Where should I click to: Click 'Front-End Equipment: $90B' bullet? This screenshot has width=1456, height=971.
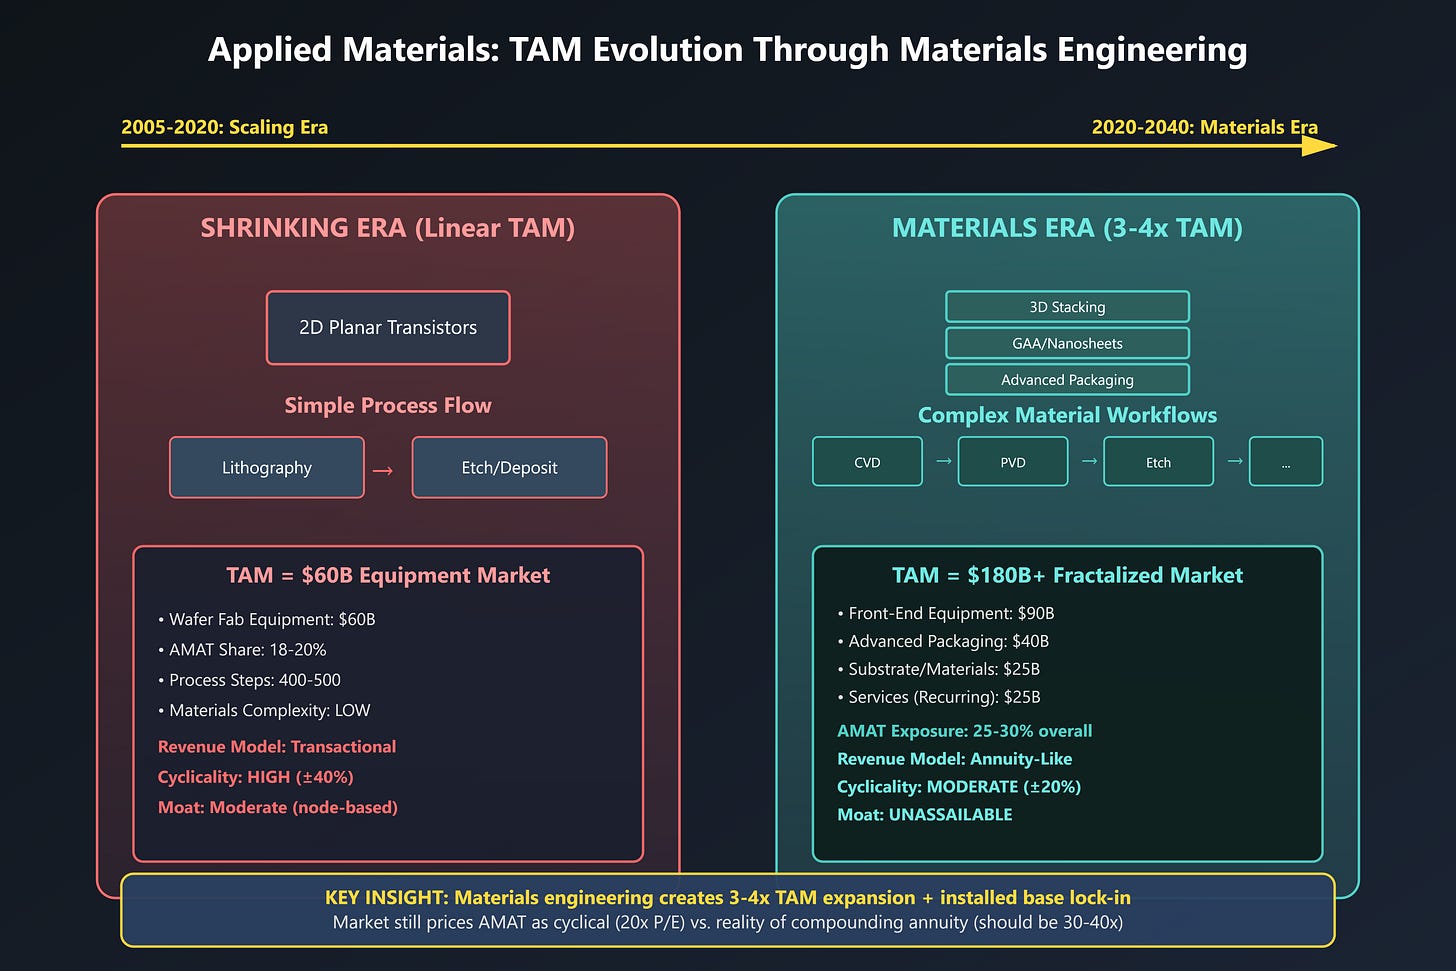click(x=946, y=613)
